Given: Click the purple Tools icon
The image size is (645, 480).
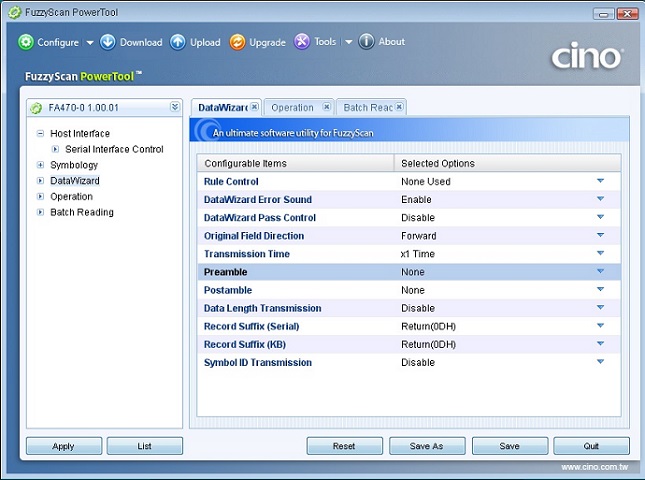Looking at the screenshot, I should (302, 42).
